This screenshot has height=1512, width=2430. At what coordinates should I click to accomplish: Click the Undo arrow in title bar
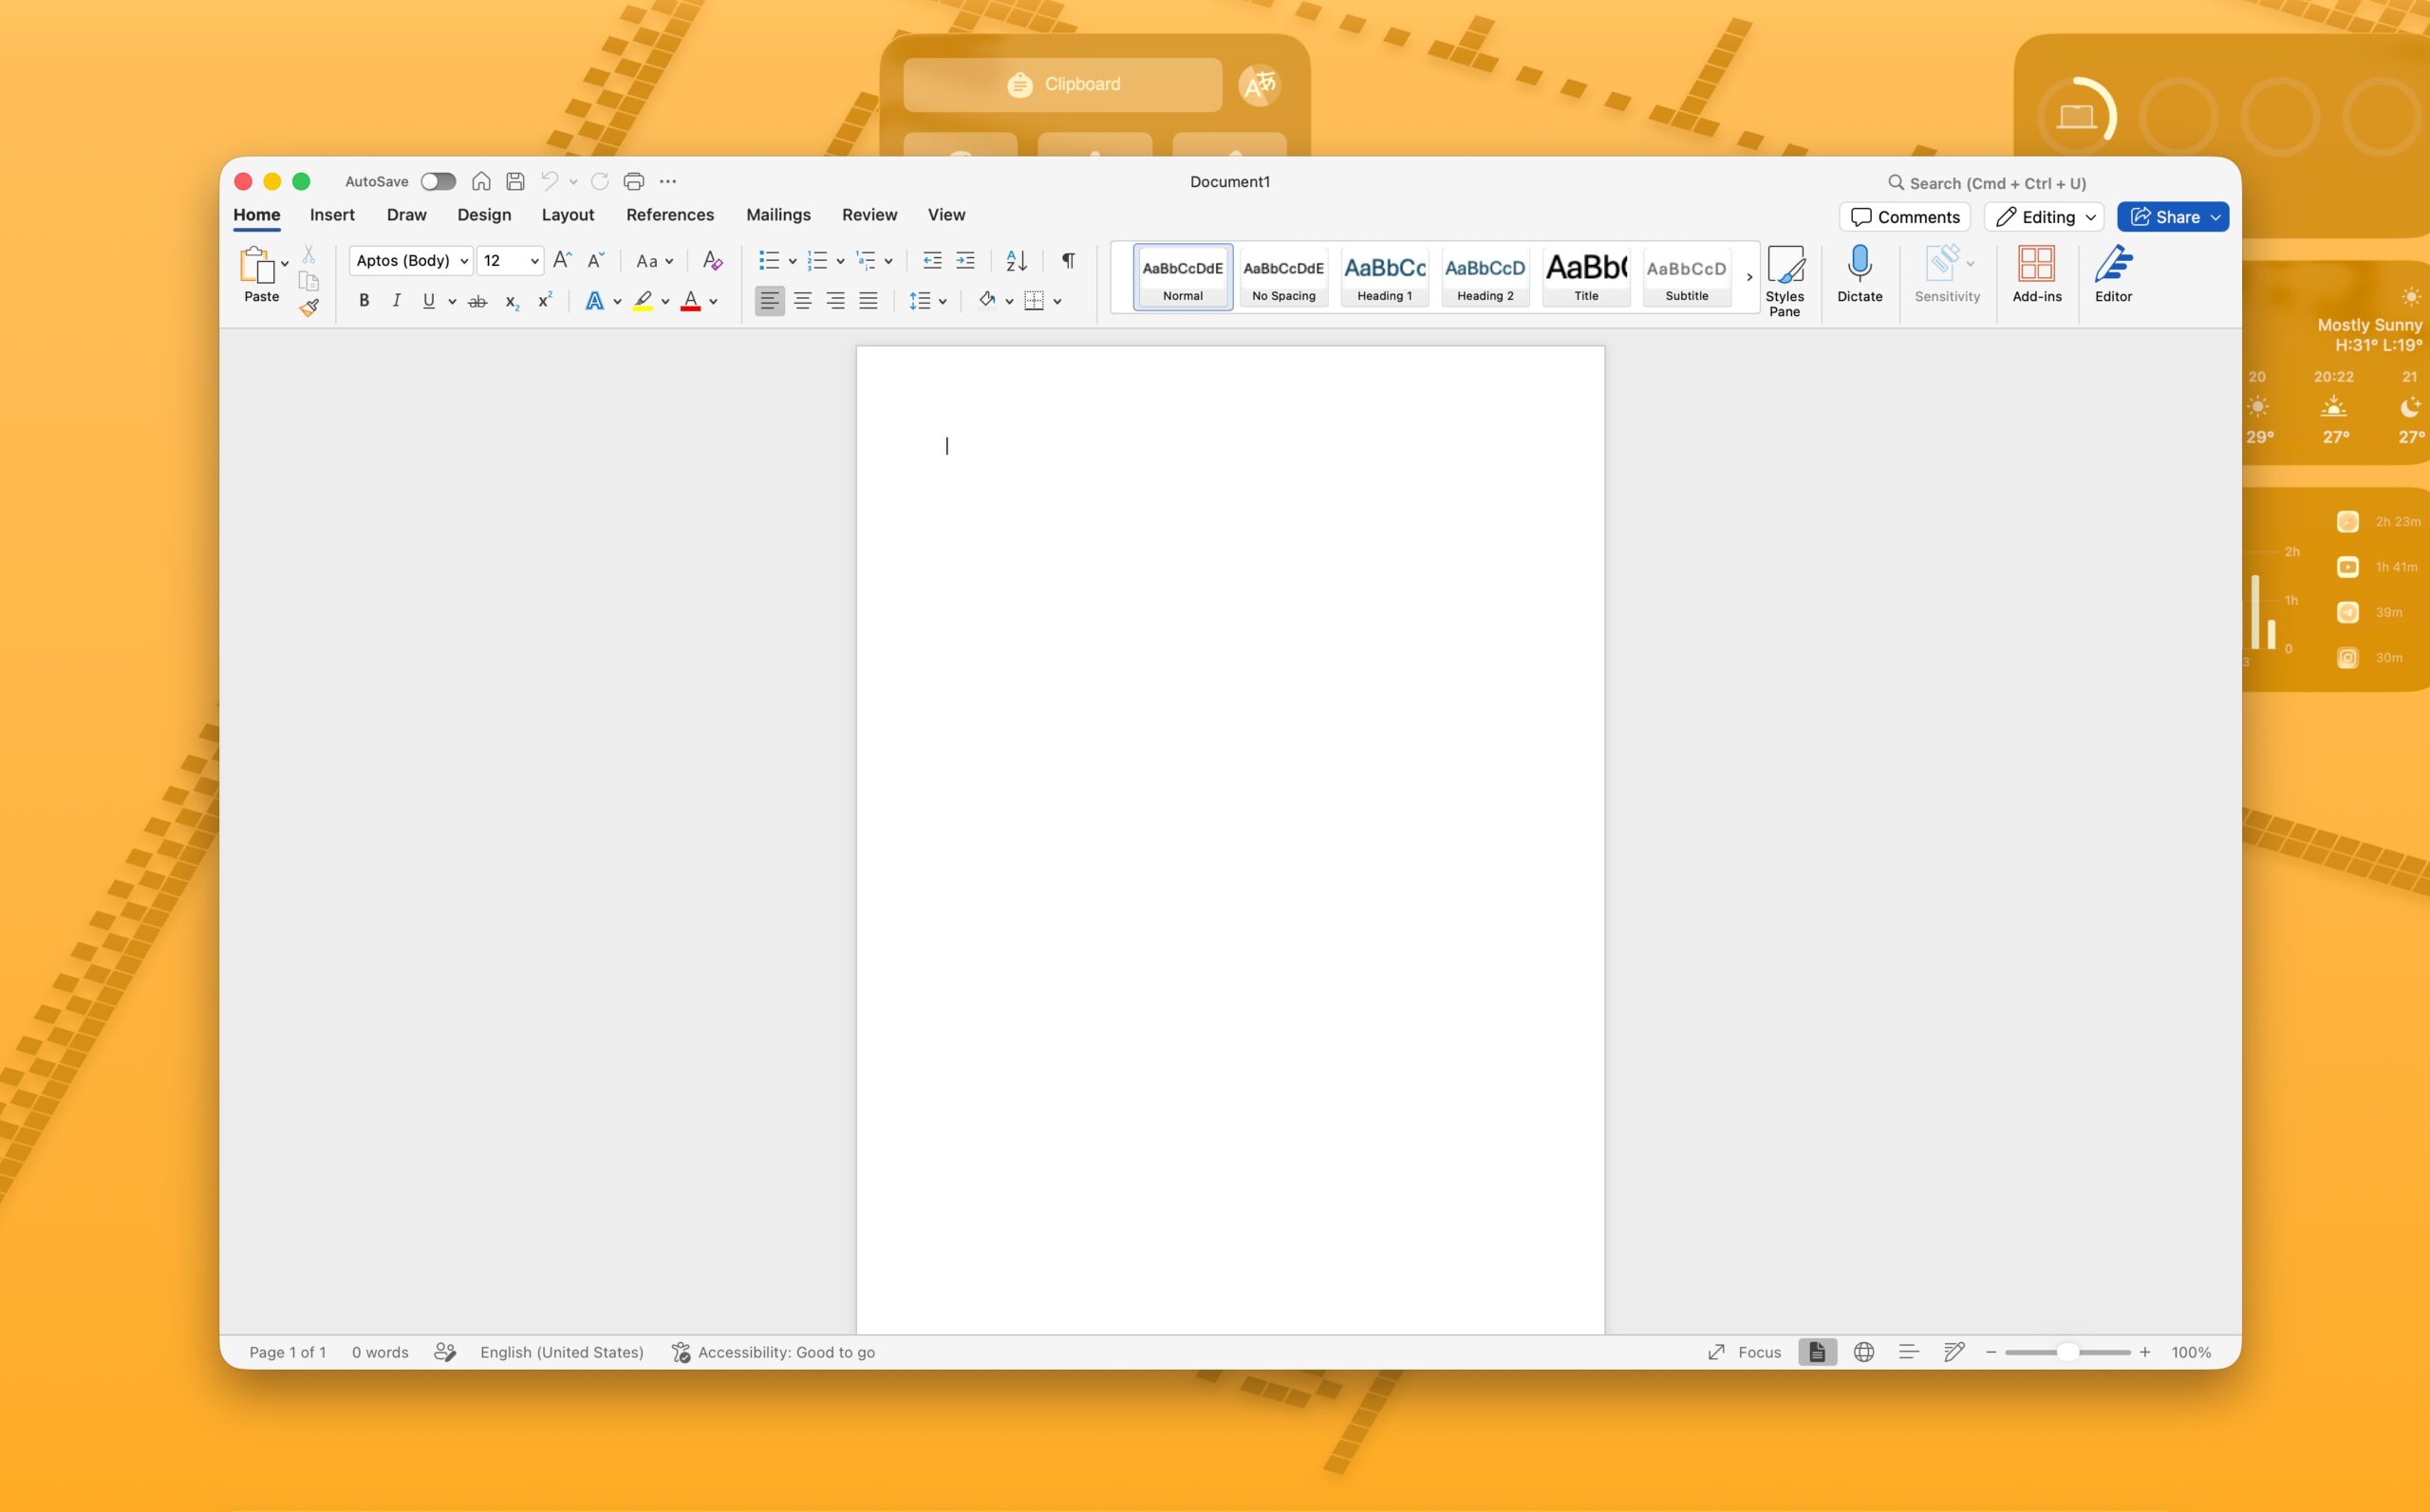pyautogui.click(x=549, y=181)
